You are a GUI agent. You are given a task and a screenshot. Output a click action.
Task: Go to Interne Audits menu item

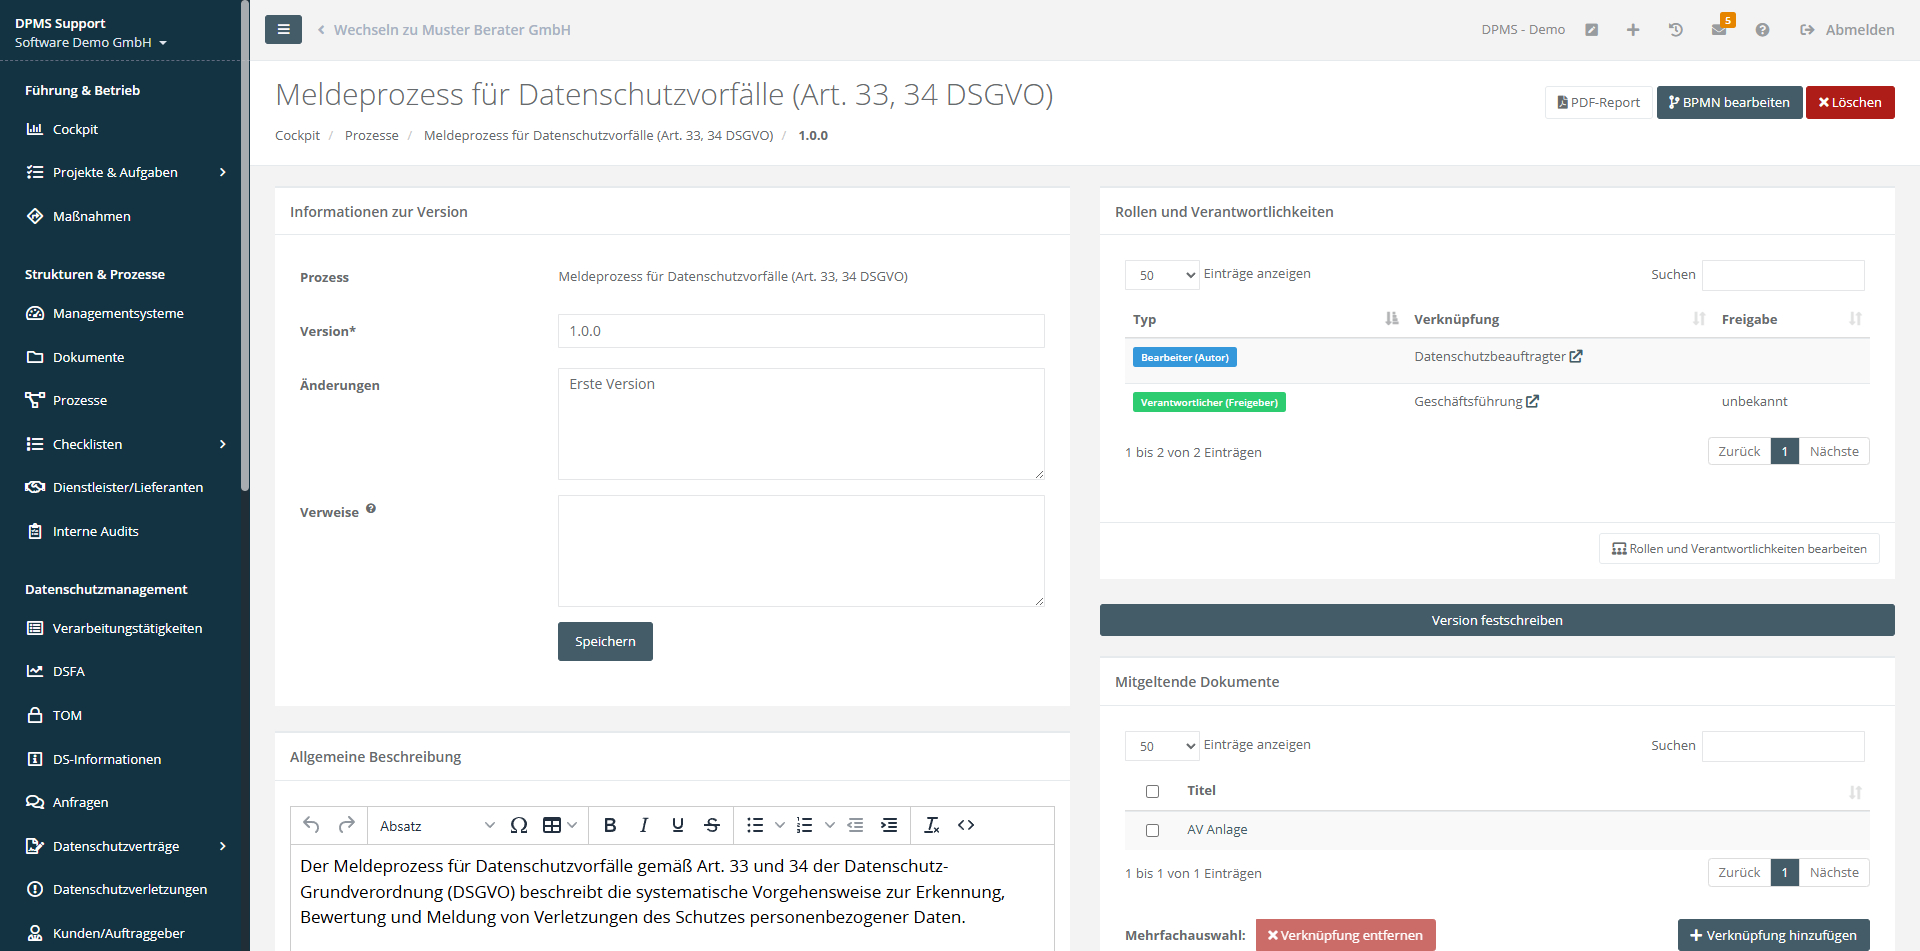point(95,531)
